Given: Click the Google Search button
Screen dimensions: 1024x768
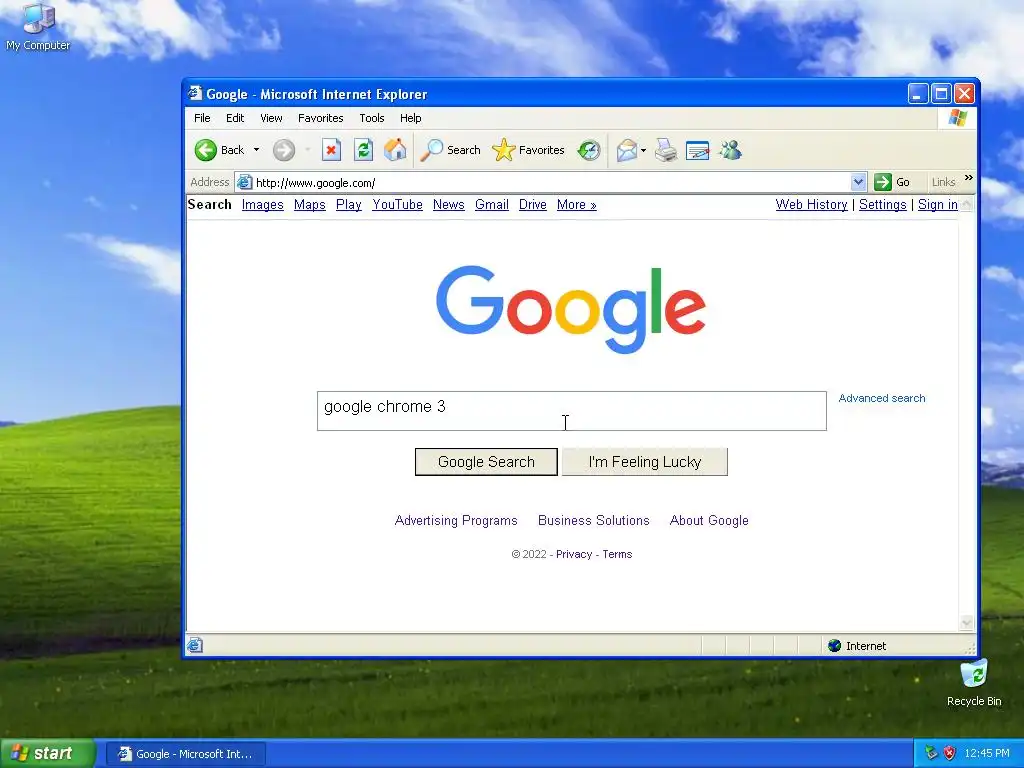Looking at the screenshot, I should [x=487, y=462].
